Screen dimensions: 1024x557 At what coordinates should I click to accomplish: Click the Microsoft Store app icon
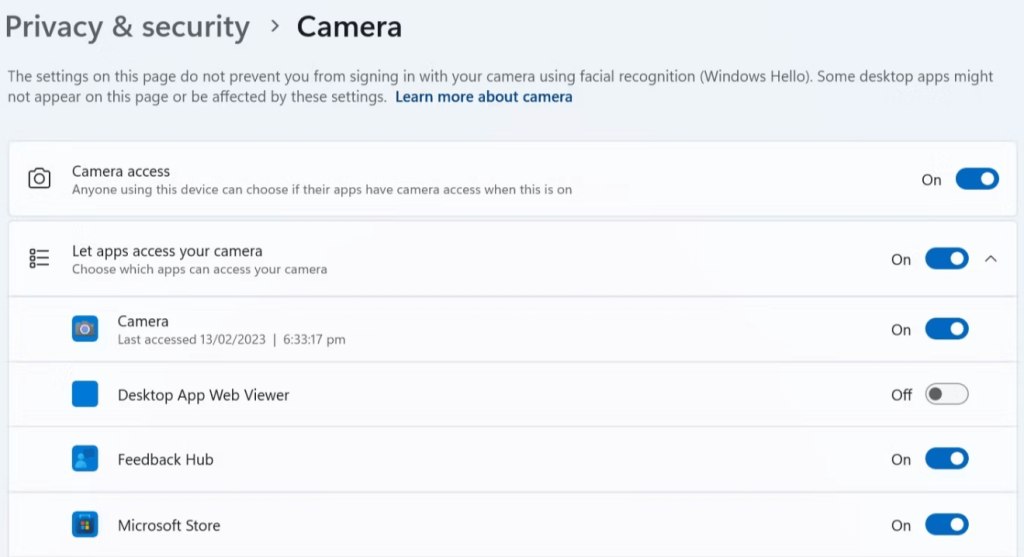tap(85, 525)
